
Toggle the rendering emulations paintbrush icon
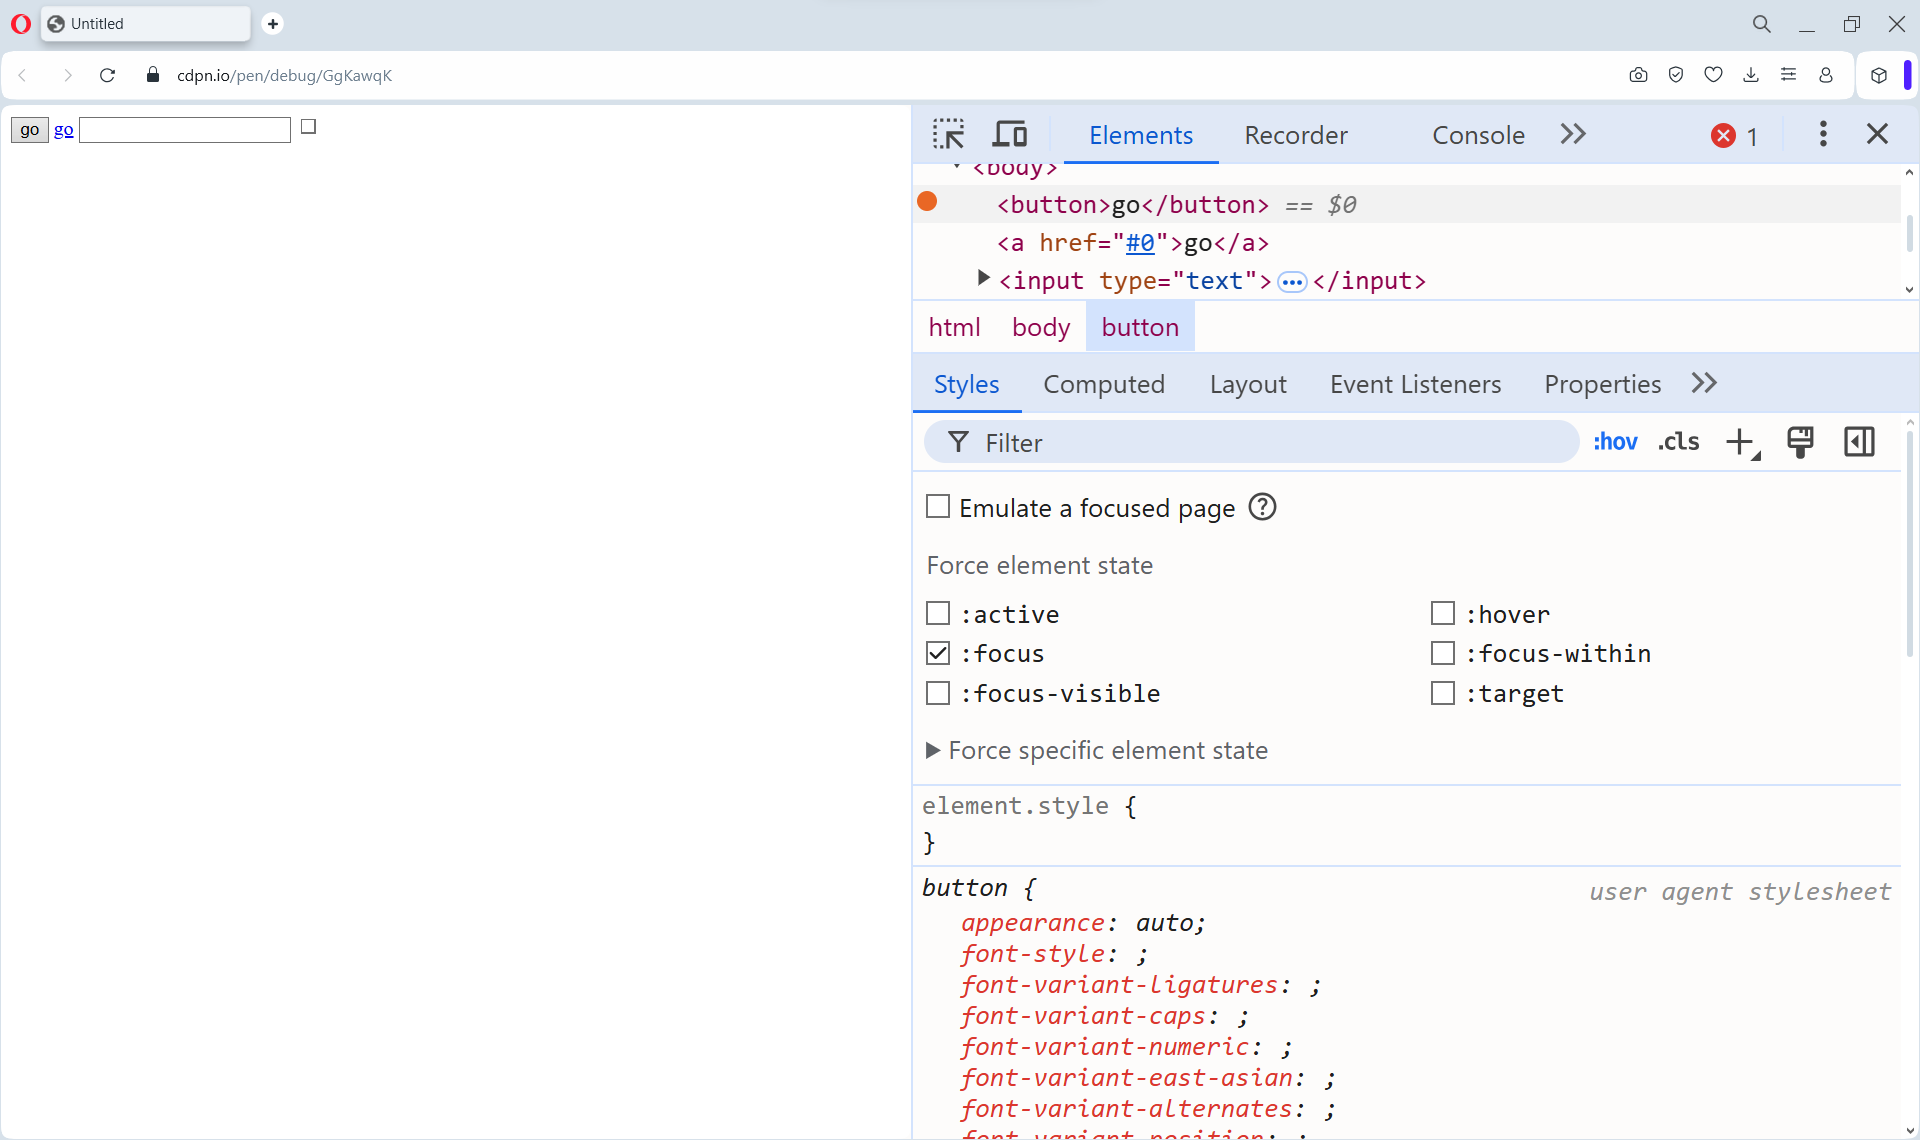1800,442
